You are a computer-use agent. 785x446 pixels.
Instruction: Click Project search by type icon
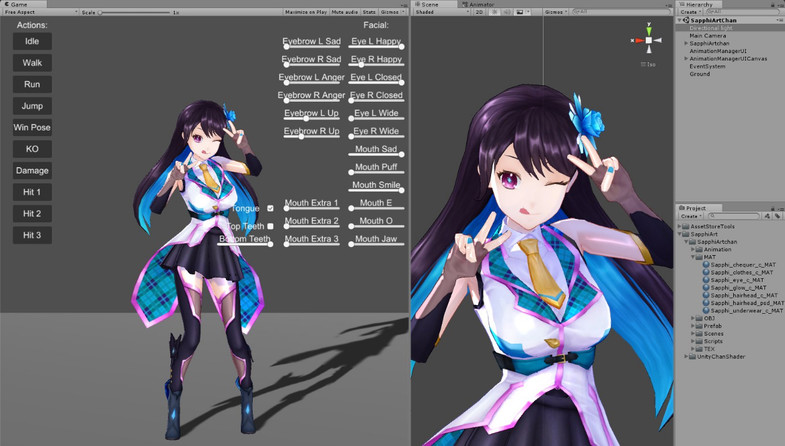(767, 216)
